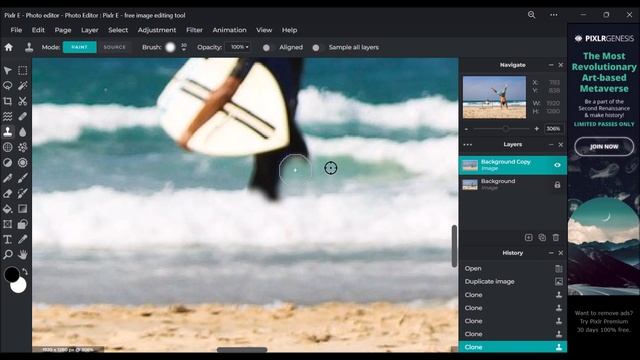Collapse the Navigate panel
640x360 pixels.
click(551, 65)
